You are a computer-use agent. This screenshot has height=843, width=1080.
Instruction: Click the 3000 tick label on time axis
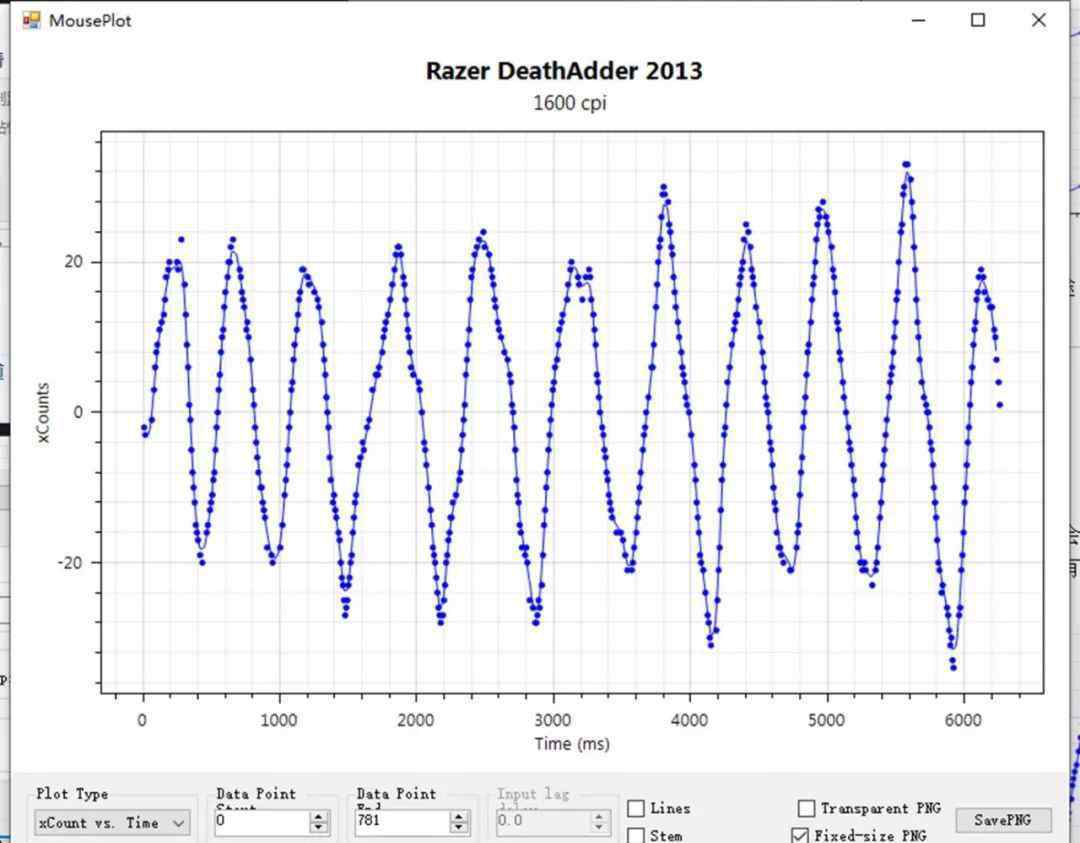(552, 720)
